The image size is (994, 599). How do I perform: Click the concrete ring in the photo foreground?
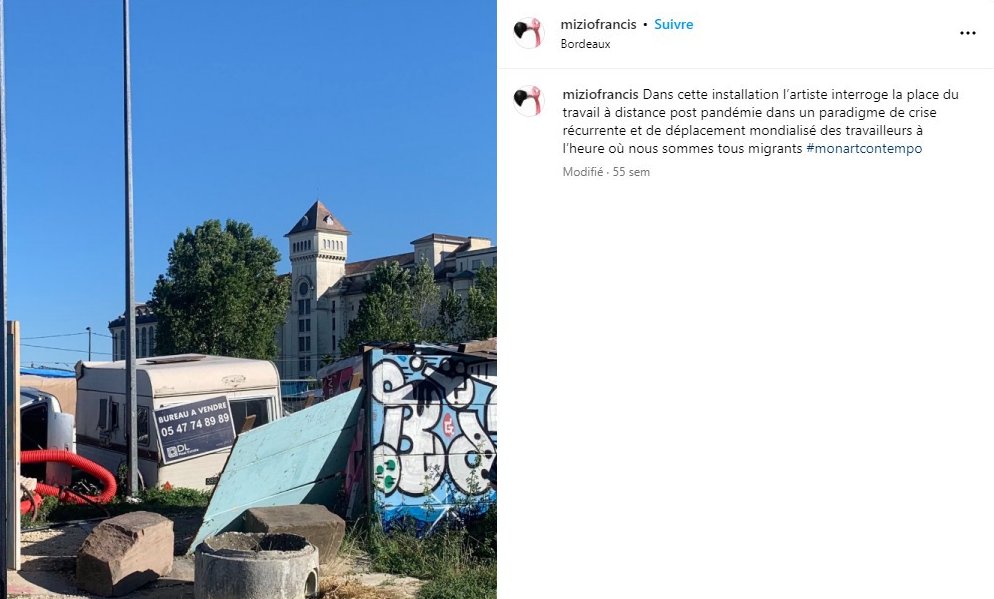tap(256, 565)
